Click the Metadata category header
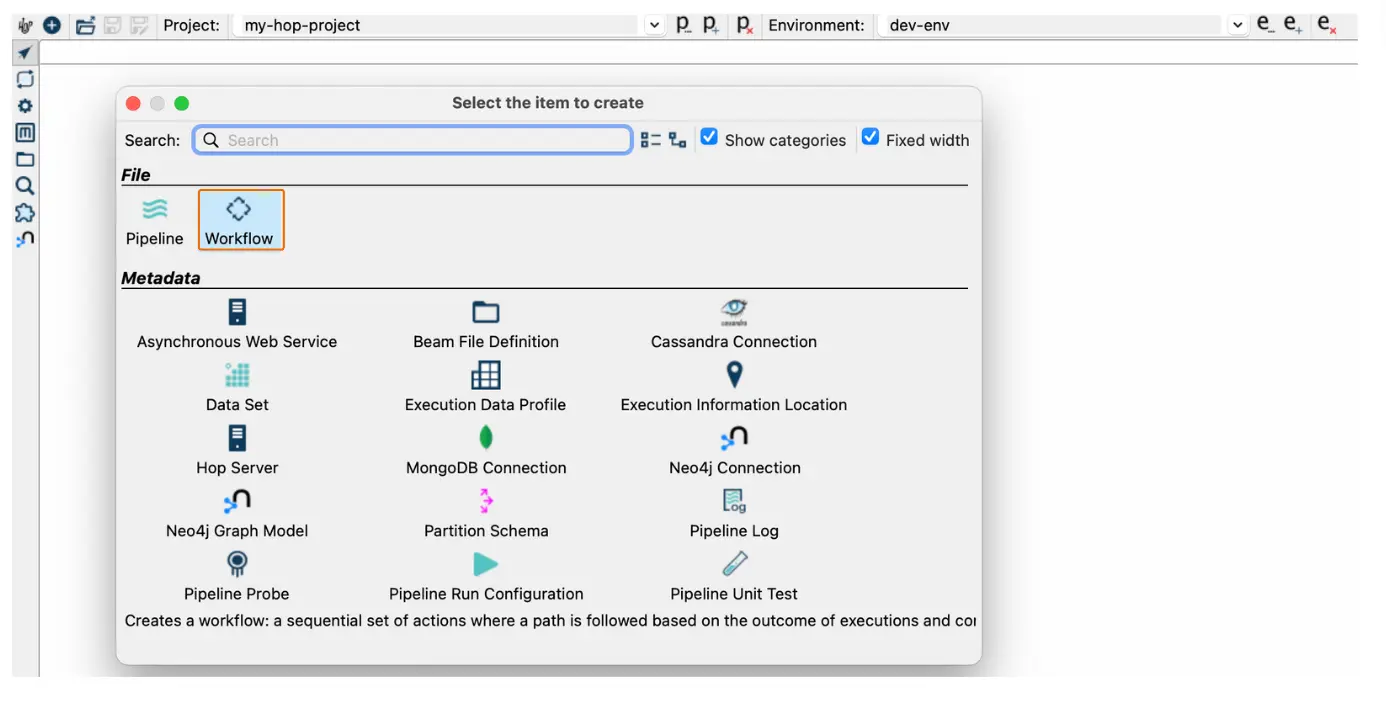1386x708 pixels. [161, 278]
